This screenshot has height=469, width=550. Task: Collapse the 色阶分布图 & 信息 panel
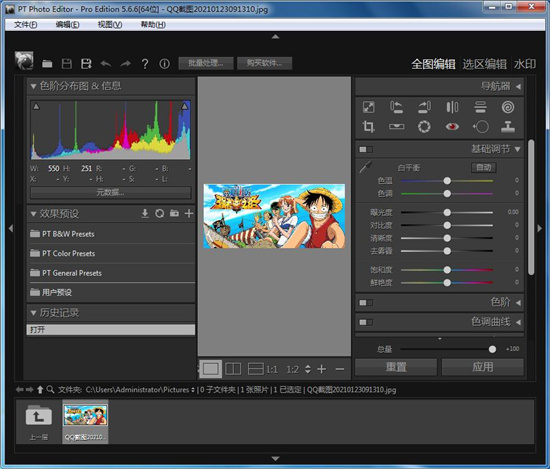33,86
